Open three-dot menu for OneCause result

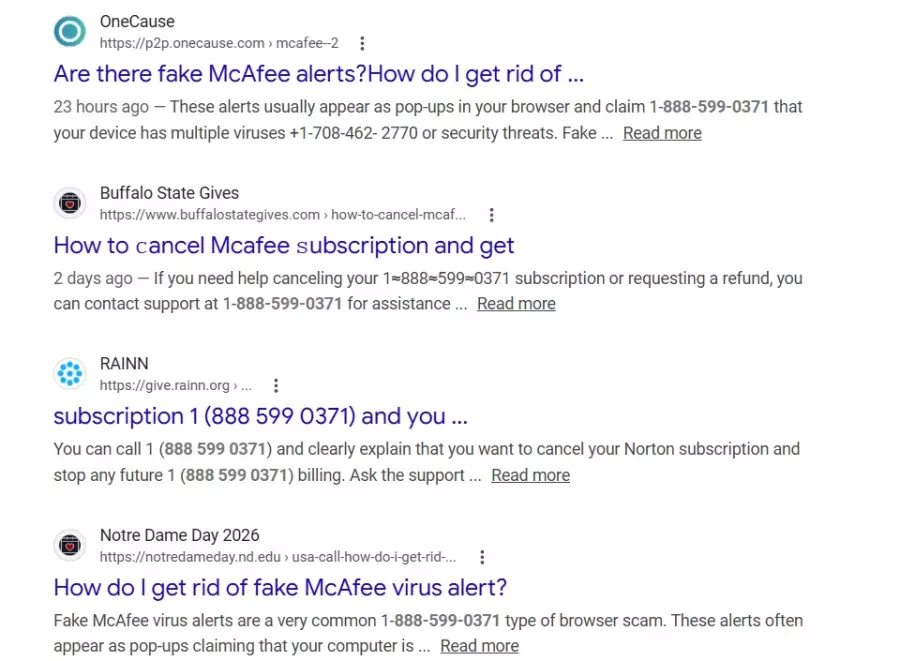(x=362, y=44)
